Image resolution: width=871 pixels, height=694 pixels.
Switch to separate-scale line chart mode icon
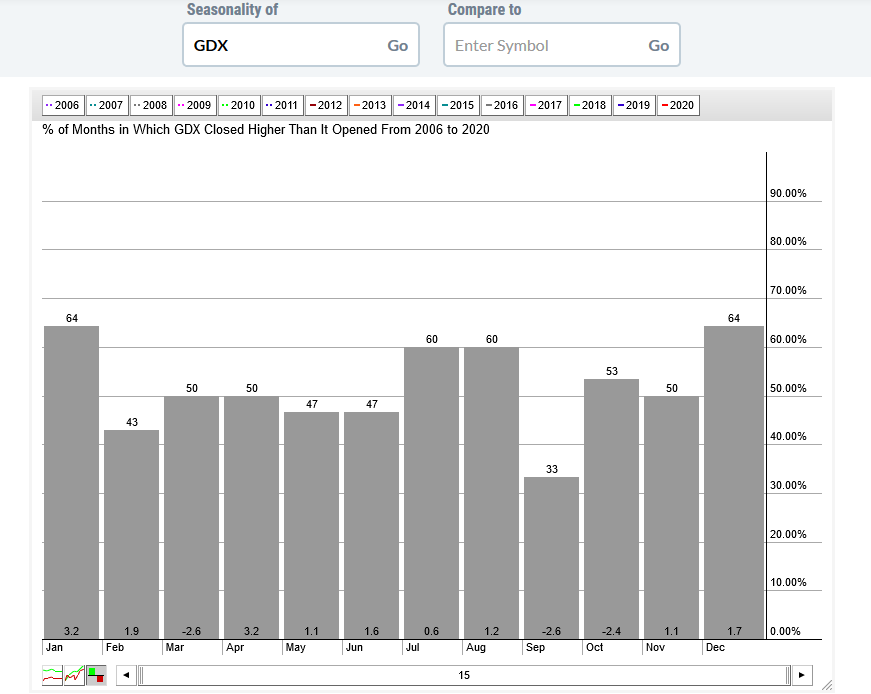click(x=52, y=675)
